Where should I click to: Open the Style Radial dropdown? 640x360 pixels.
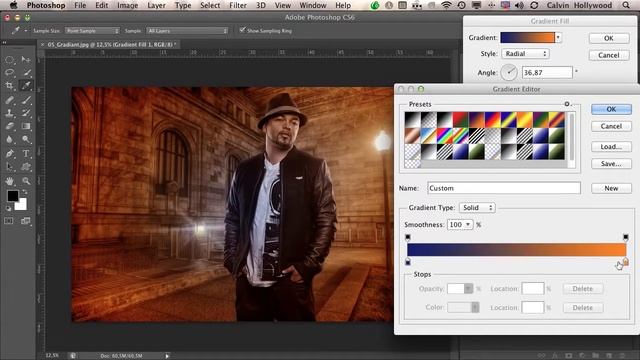(x=525, y=54)
